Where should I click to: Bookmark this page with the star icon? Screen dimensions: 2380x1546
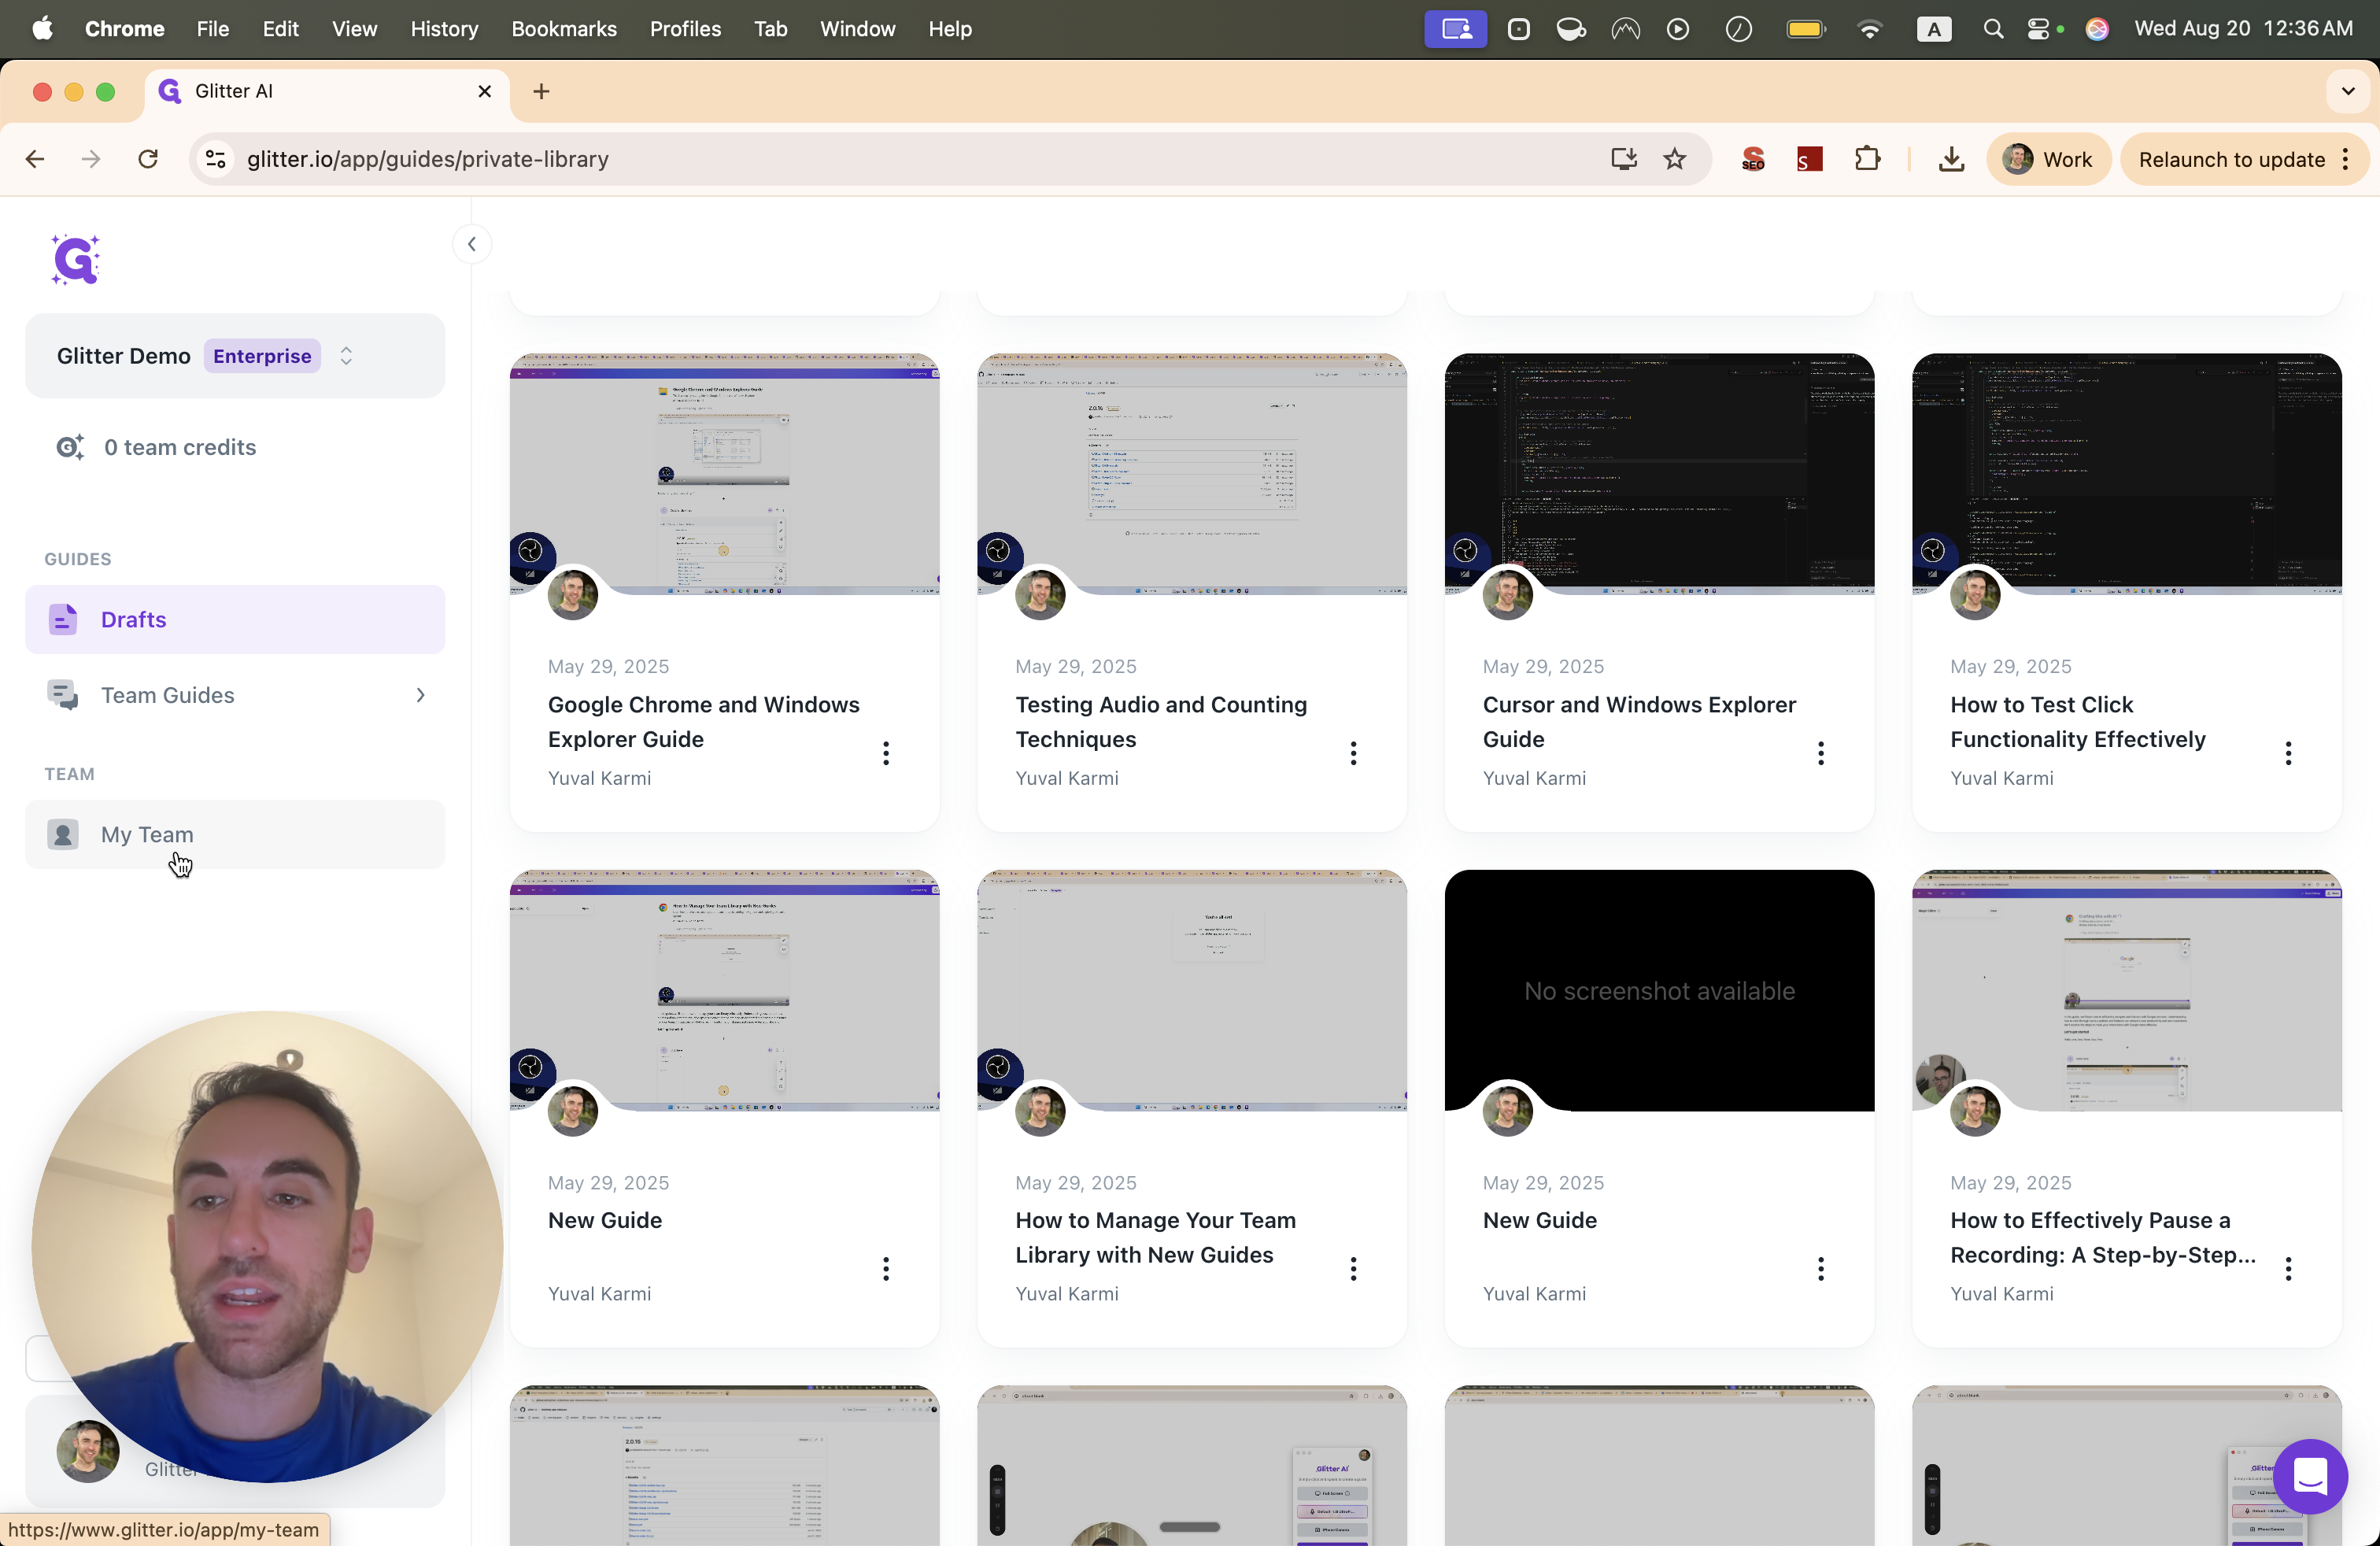(1675, 159)
